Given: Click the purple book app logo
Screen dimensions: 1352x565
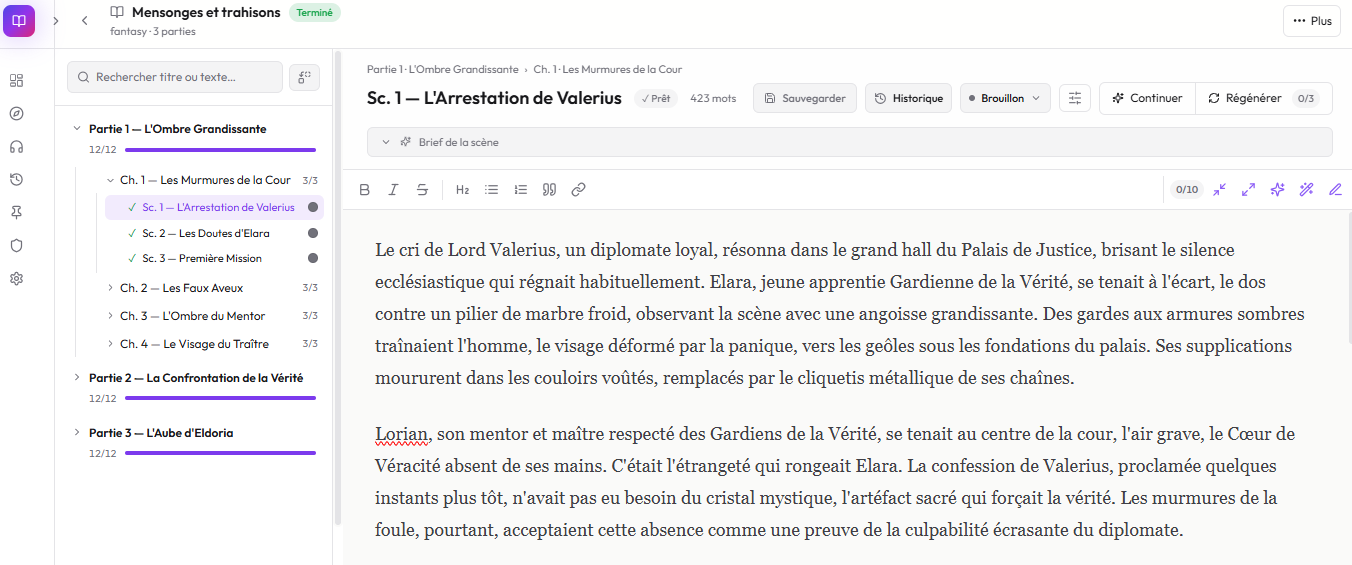Looking at the screenshot, I should click(x=19, y=20).
